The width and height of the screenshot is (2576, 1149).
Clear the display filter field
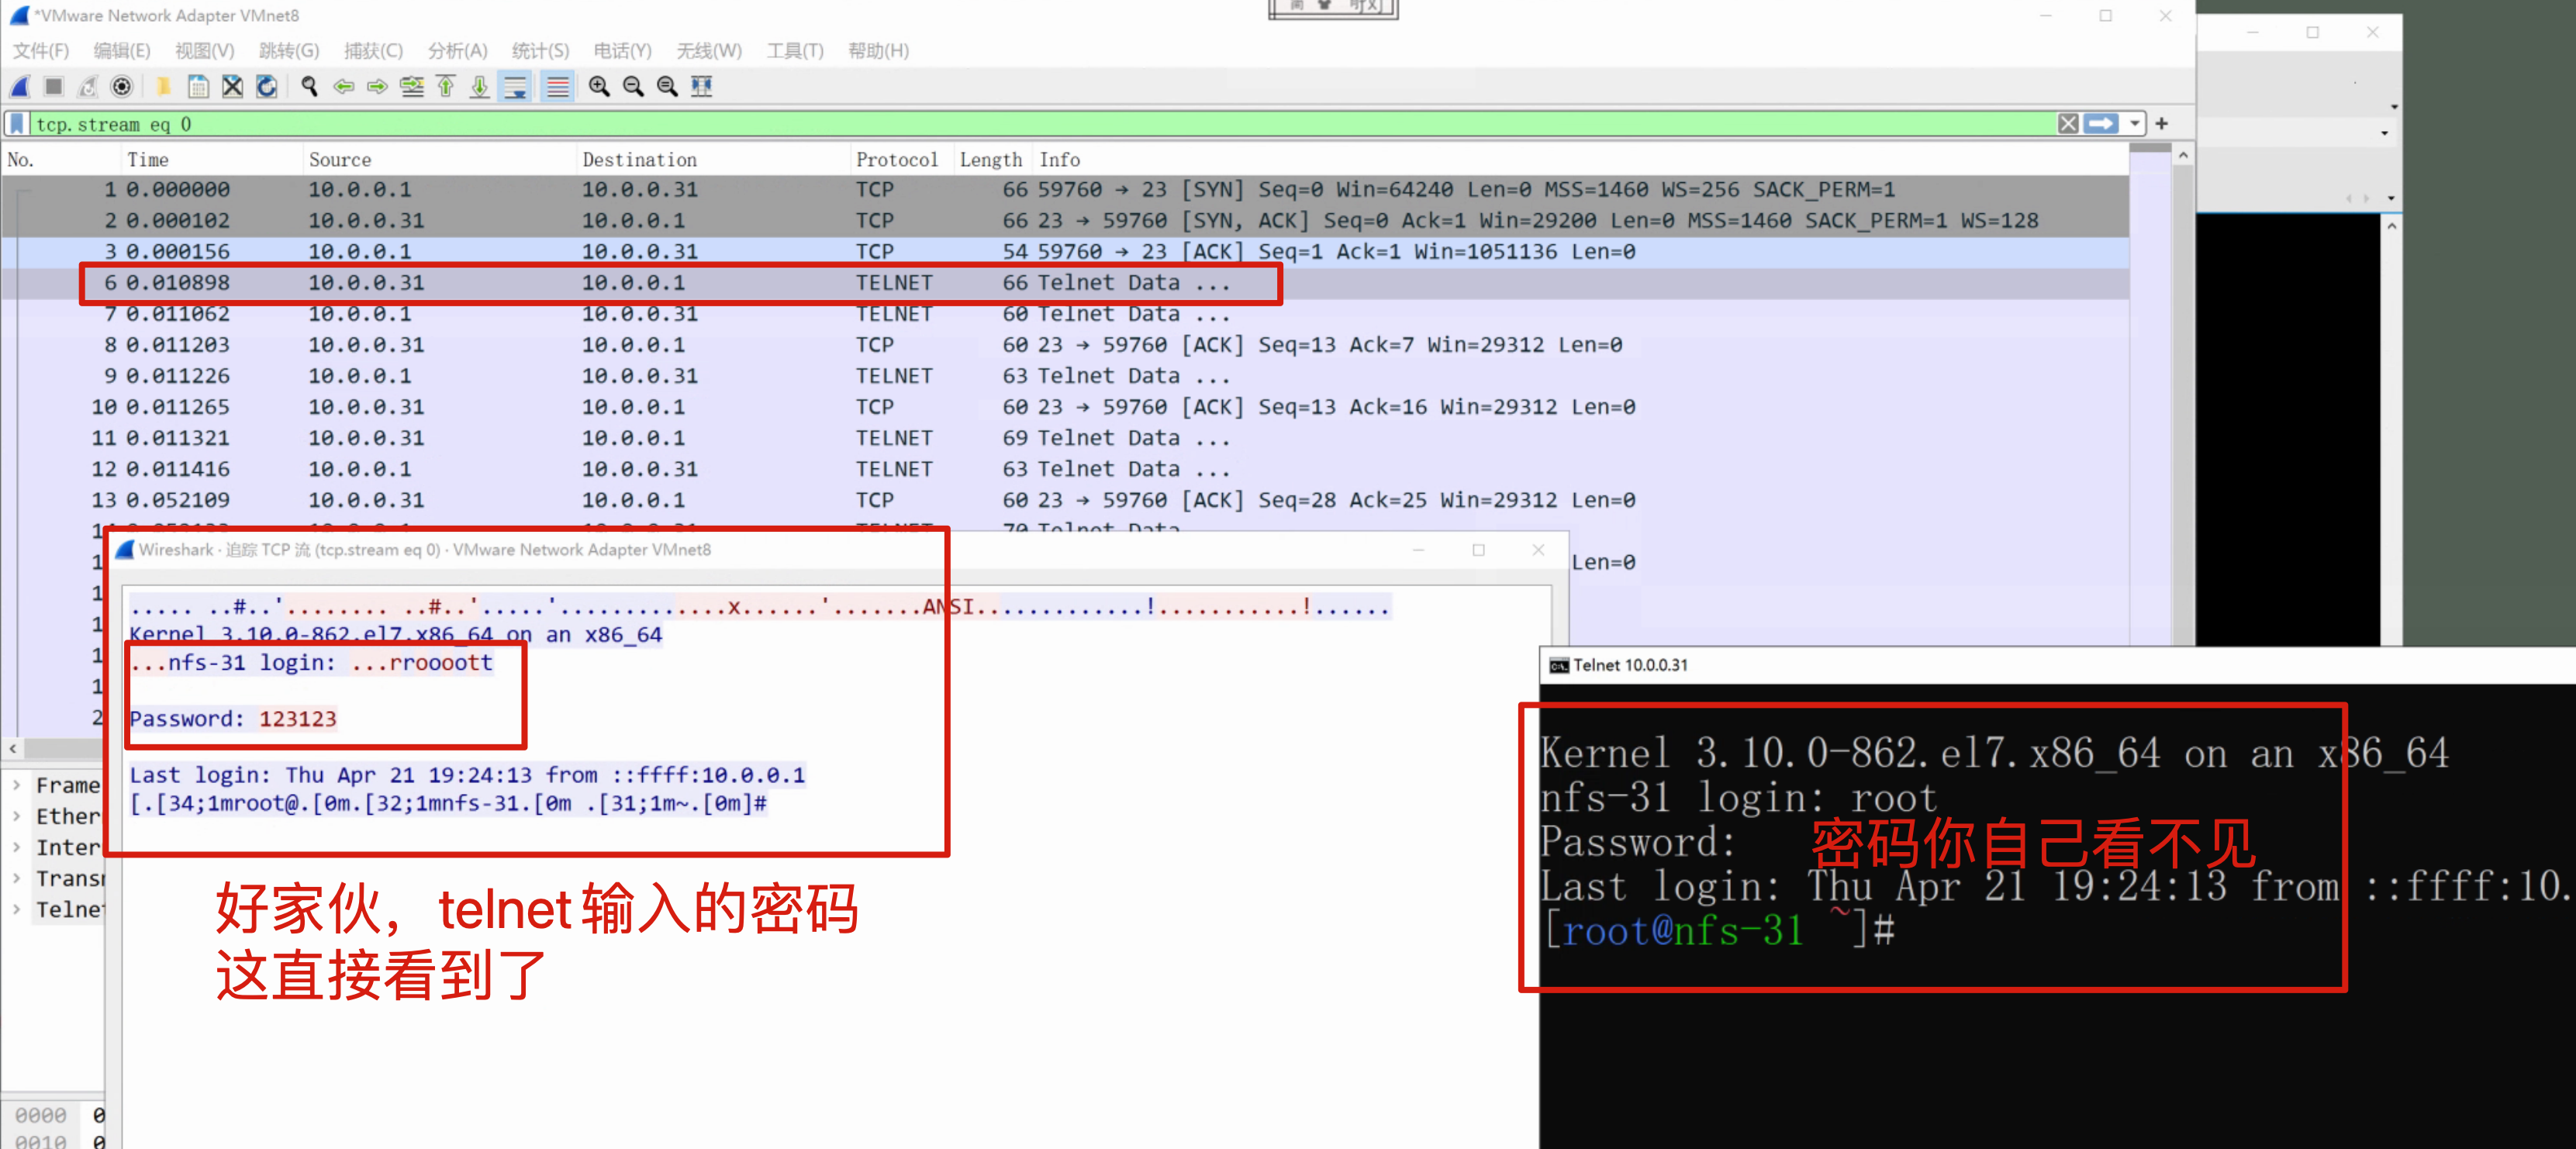pyautogui.click(x=2067, y=124)
